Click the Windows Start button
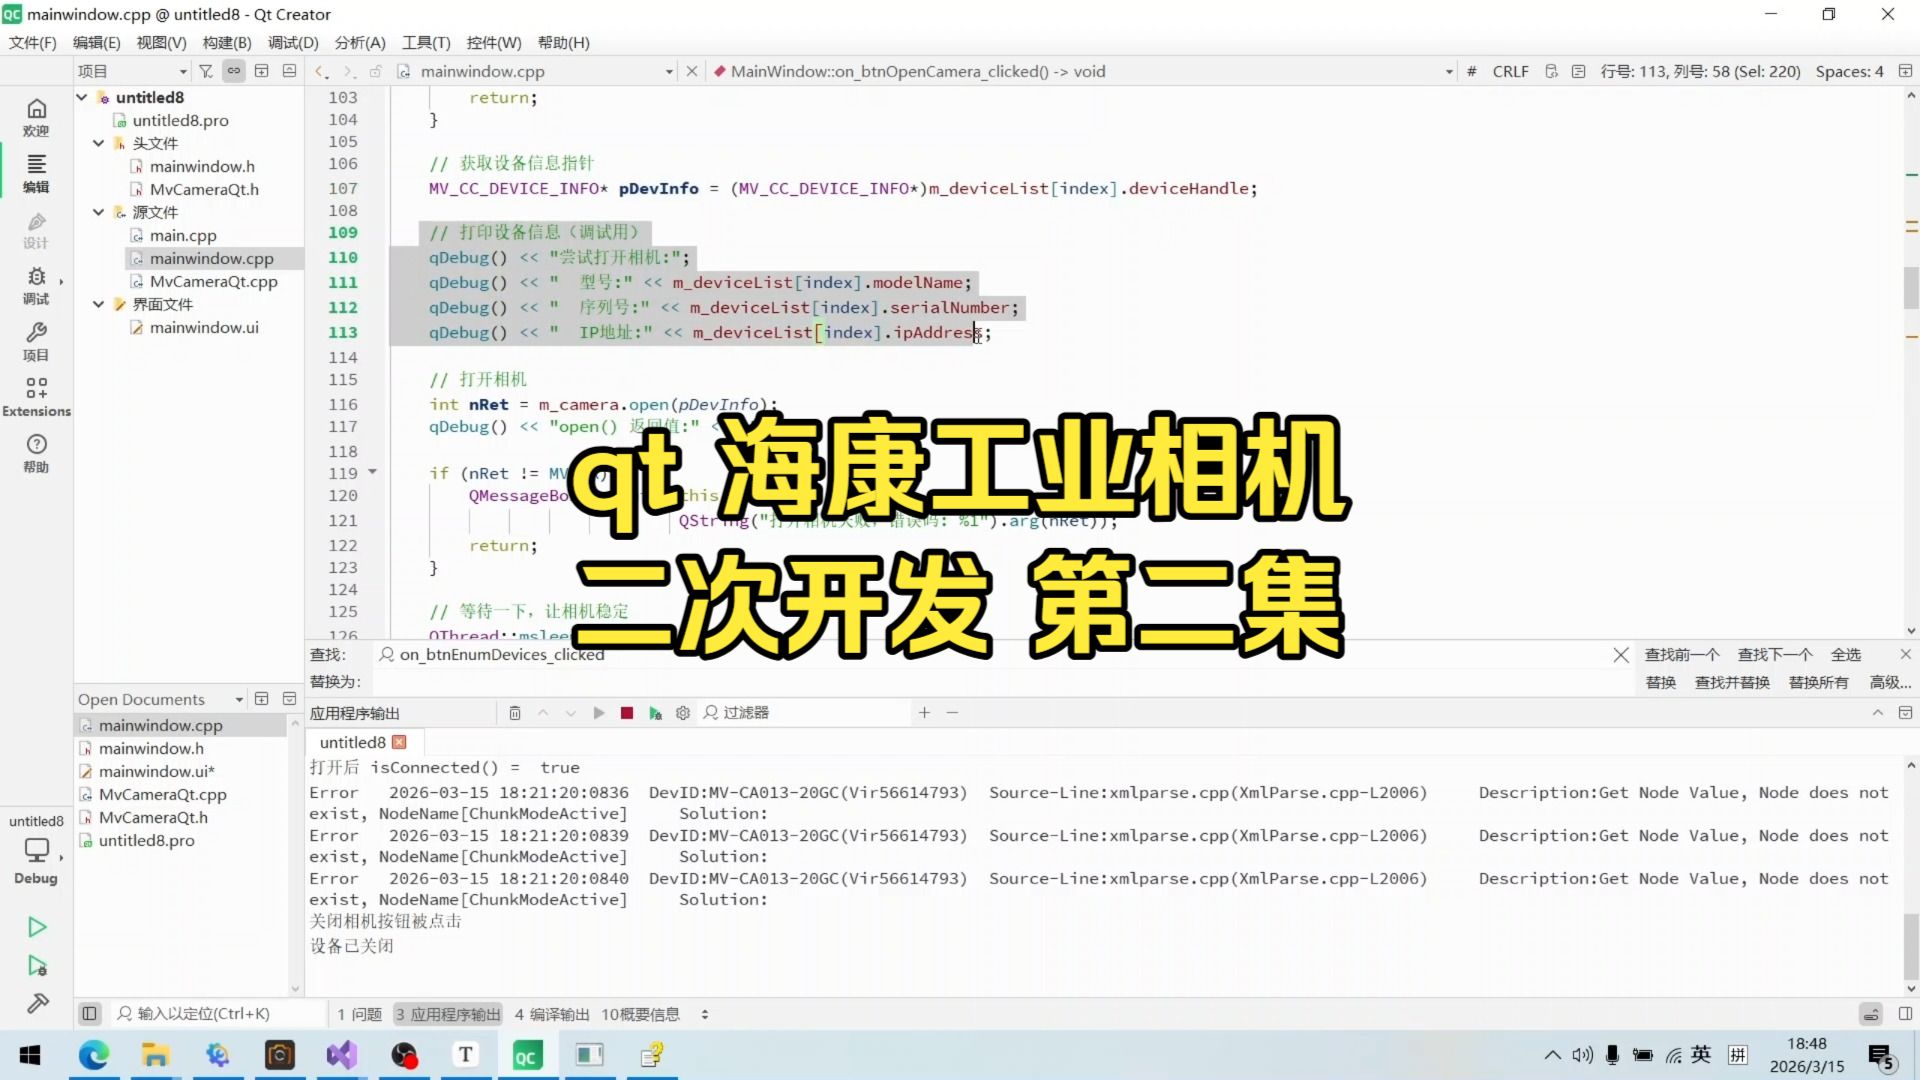 pos(30,1055)
